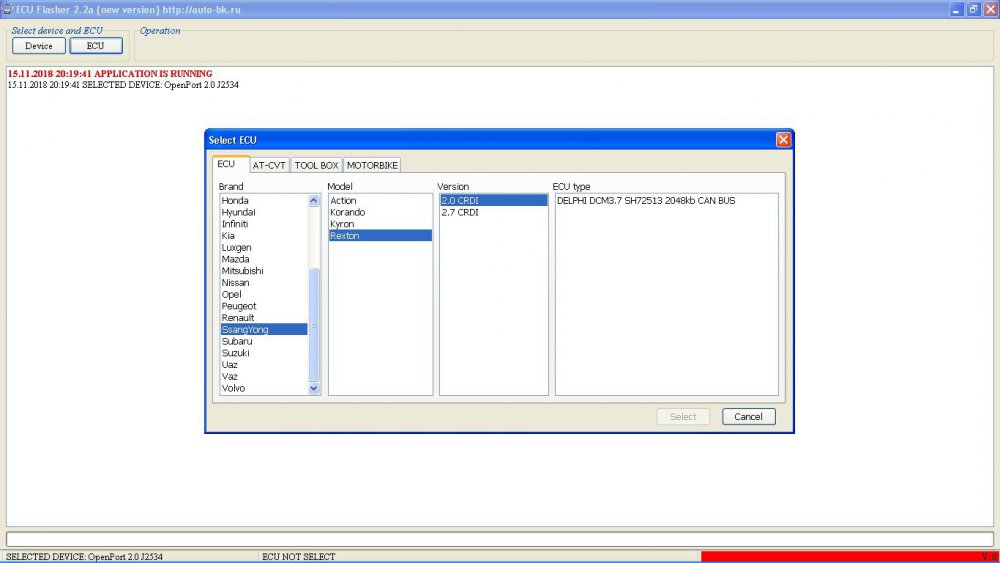Select Hyundai in the Brand list
Viewport: 1000px width, 563px height.
(x=239, y=213)
